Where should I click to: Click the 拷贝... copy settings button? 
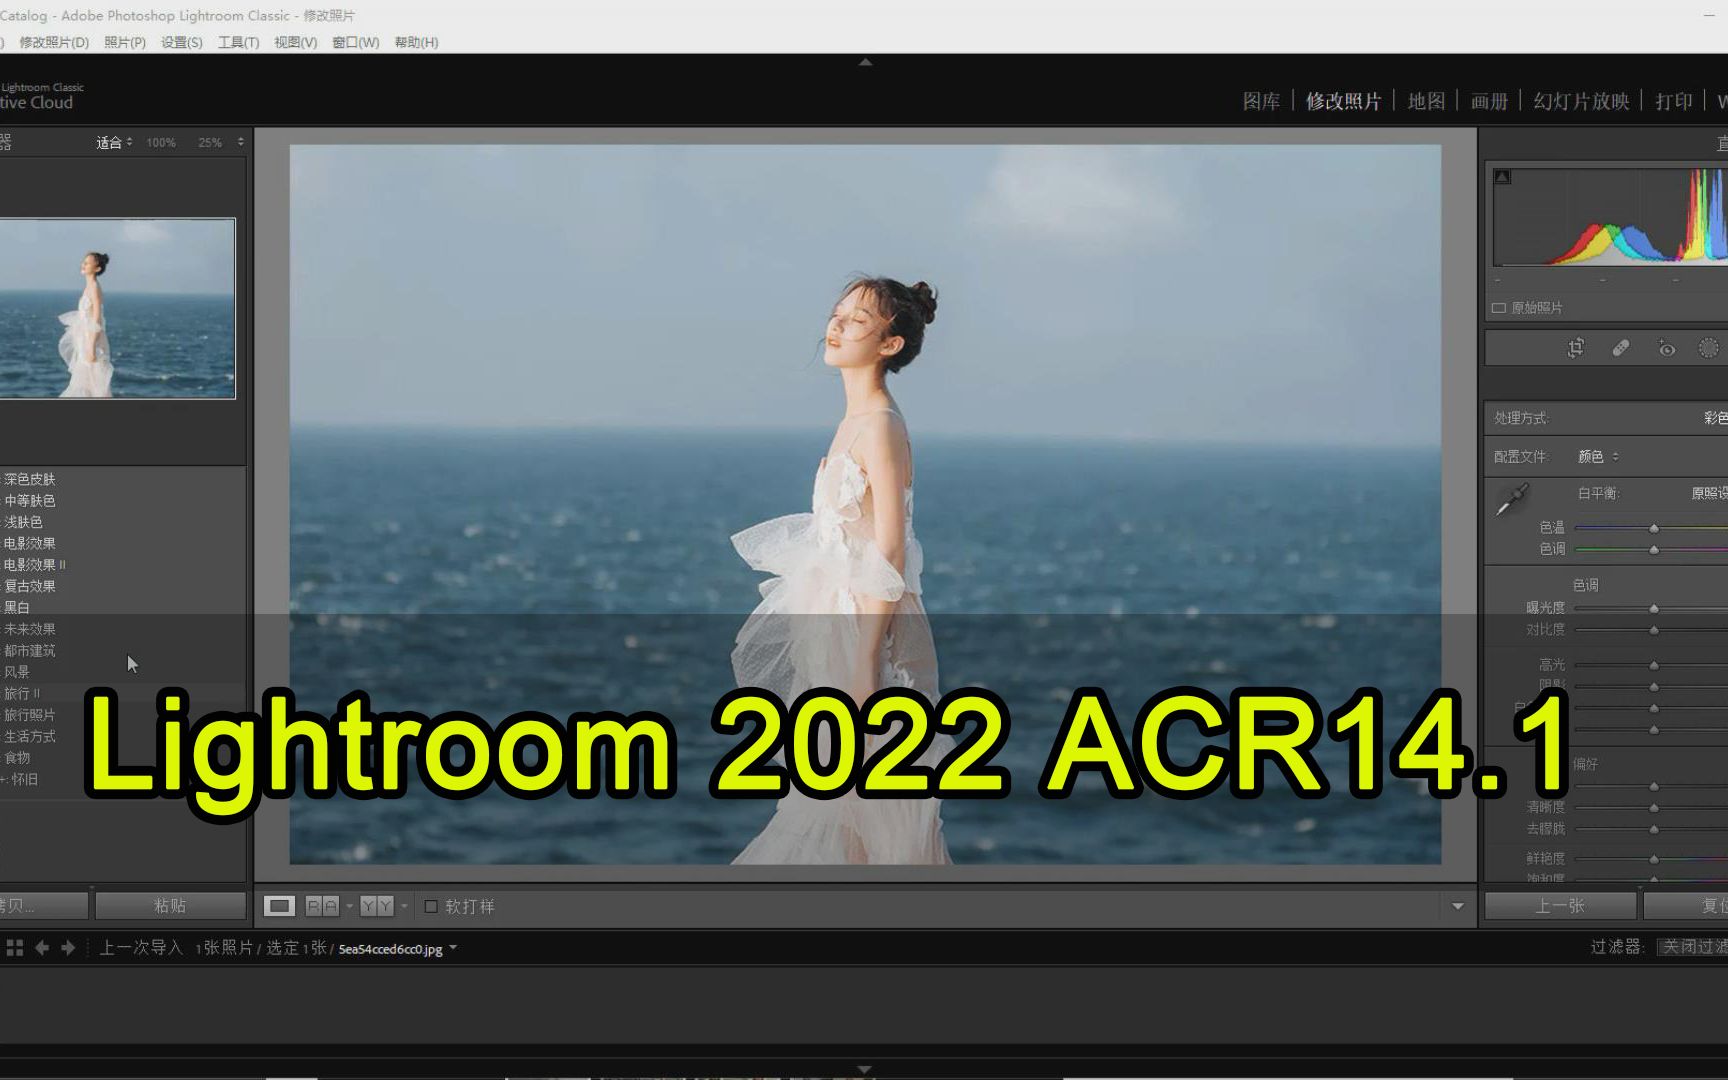[x=43, y=906]
